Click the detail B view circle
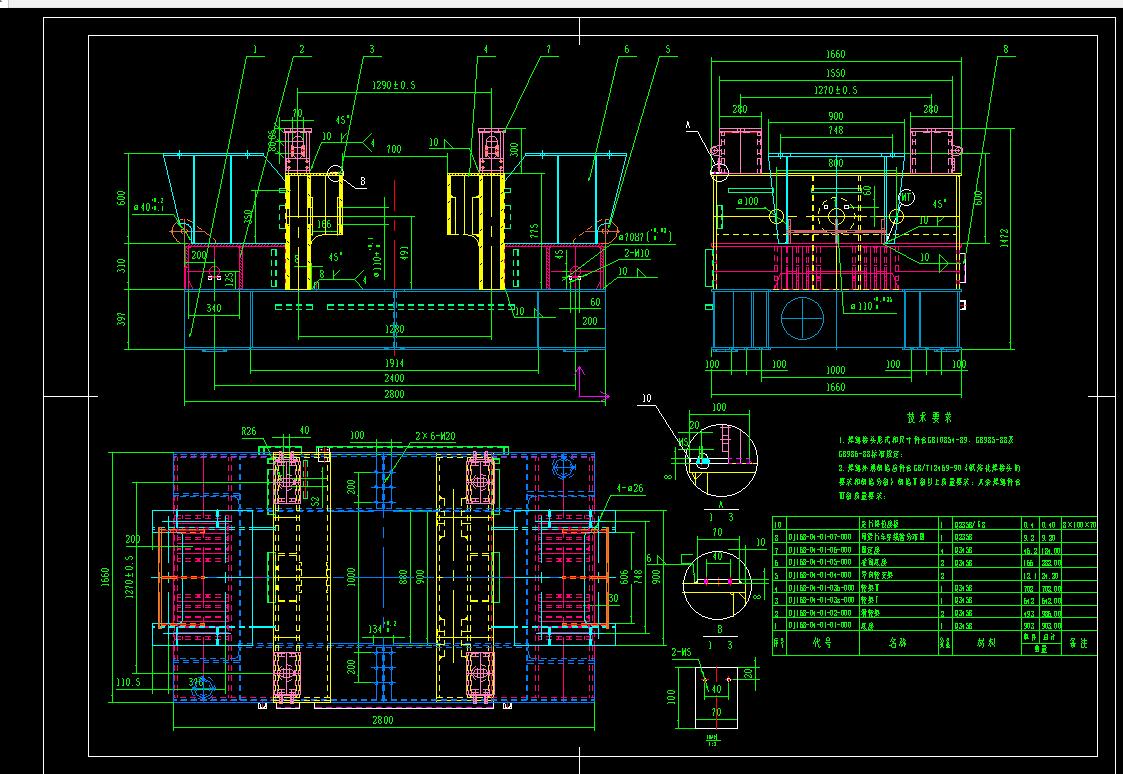The image size is (1123, 774). click(717, 585)
